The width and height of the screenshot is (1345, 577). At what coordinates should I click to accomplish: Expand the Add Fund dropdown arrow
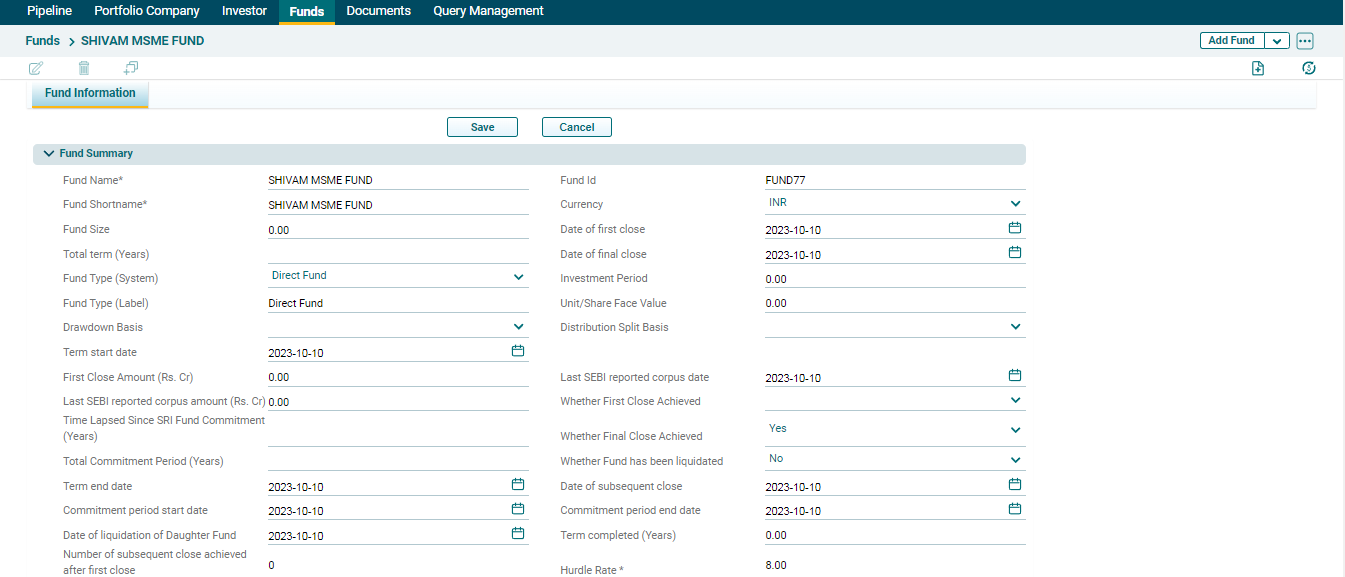1277,41
